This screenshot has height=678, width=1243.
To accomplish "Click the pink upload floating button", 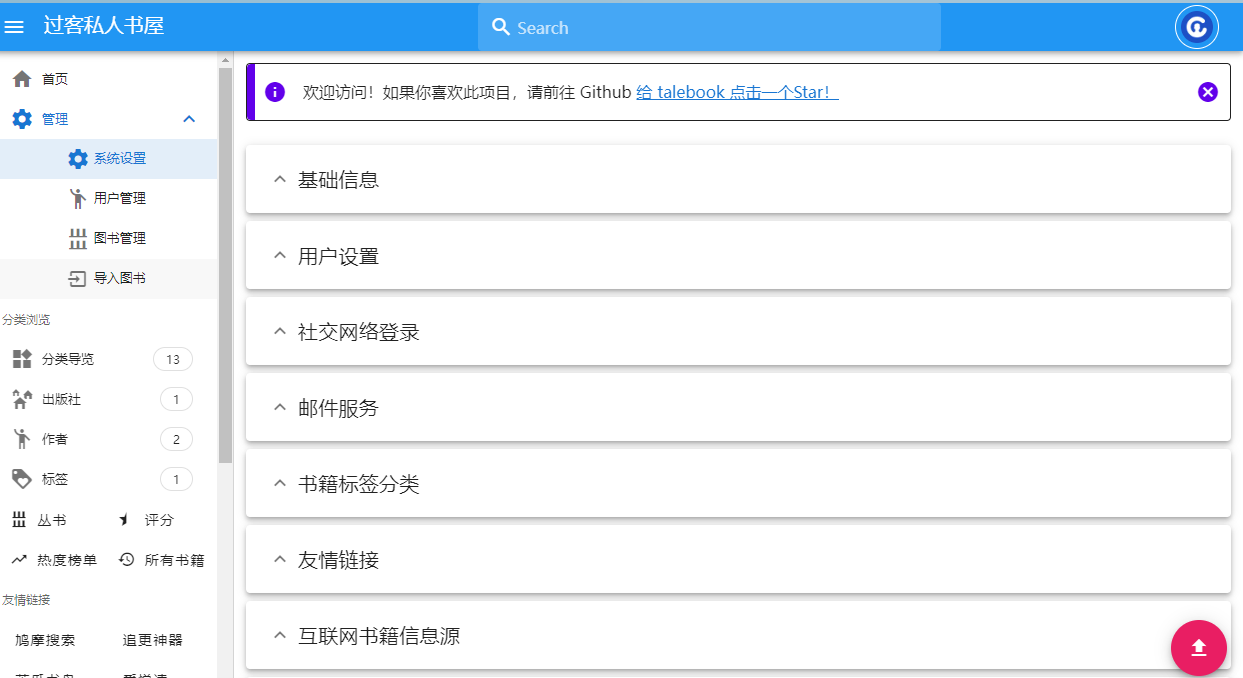I will point(1198,648).
